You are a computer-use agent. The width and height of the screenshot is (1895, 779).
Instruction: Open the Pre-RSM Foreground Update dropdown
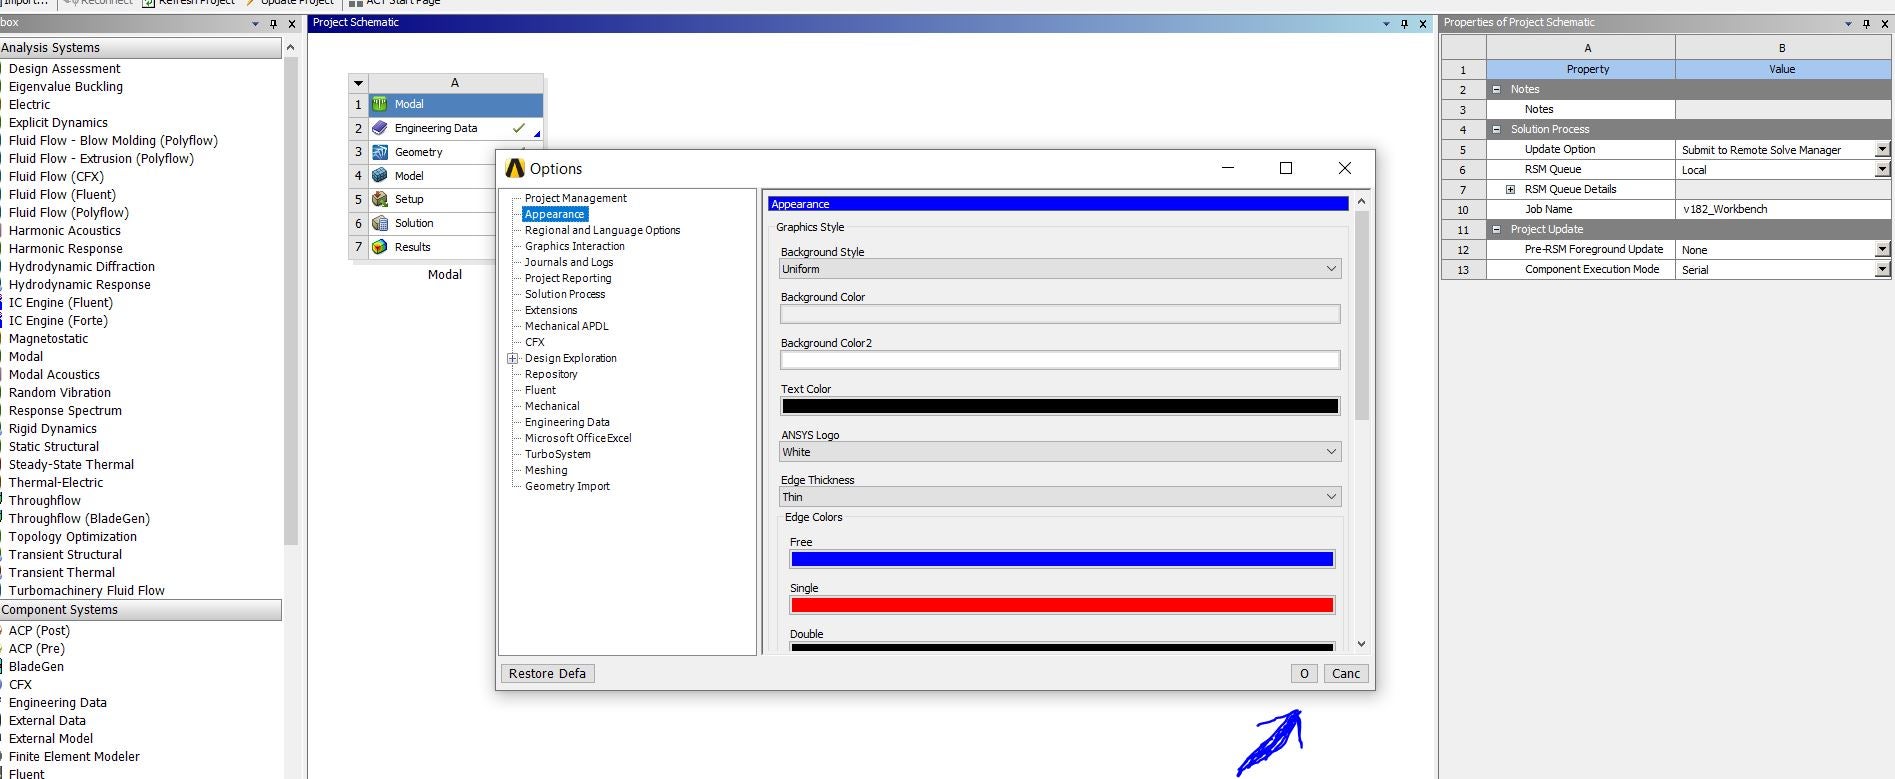click(x=1882, y=249)
